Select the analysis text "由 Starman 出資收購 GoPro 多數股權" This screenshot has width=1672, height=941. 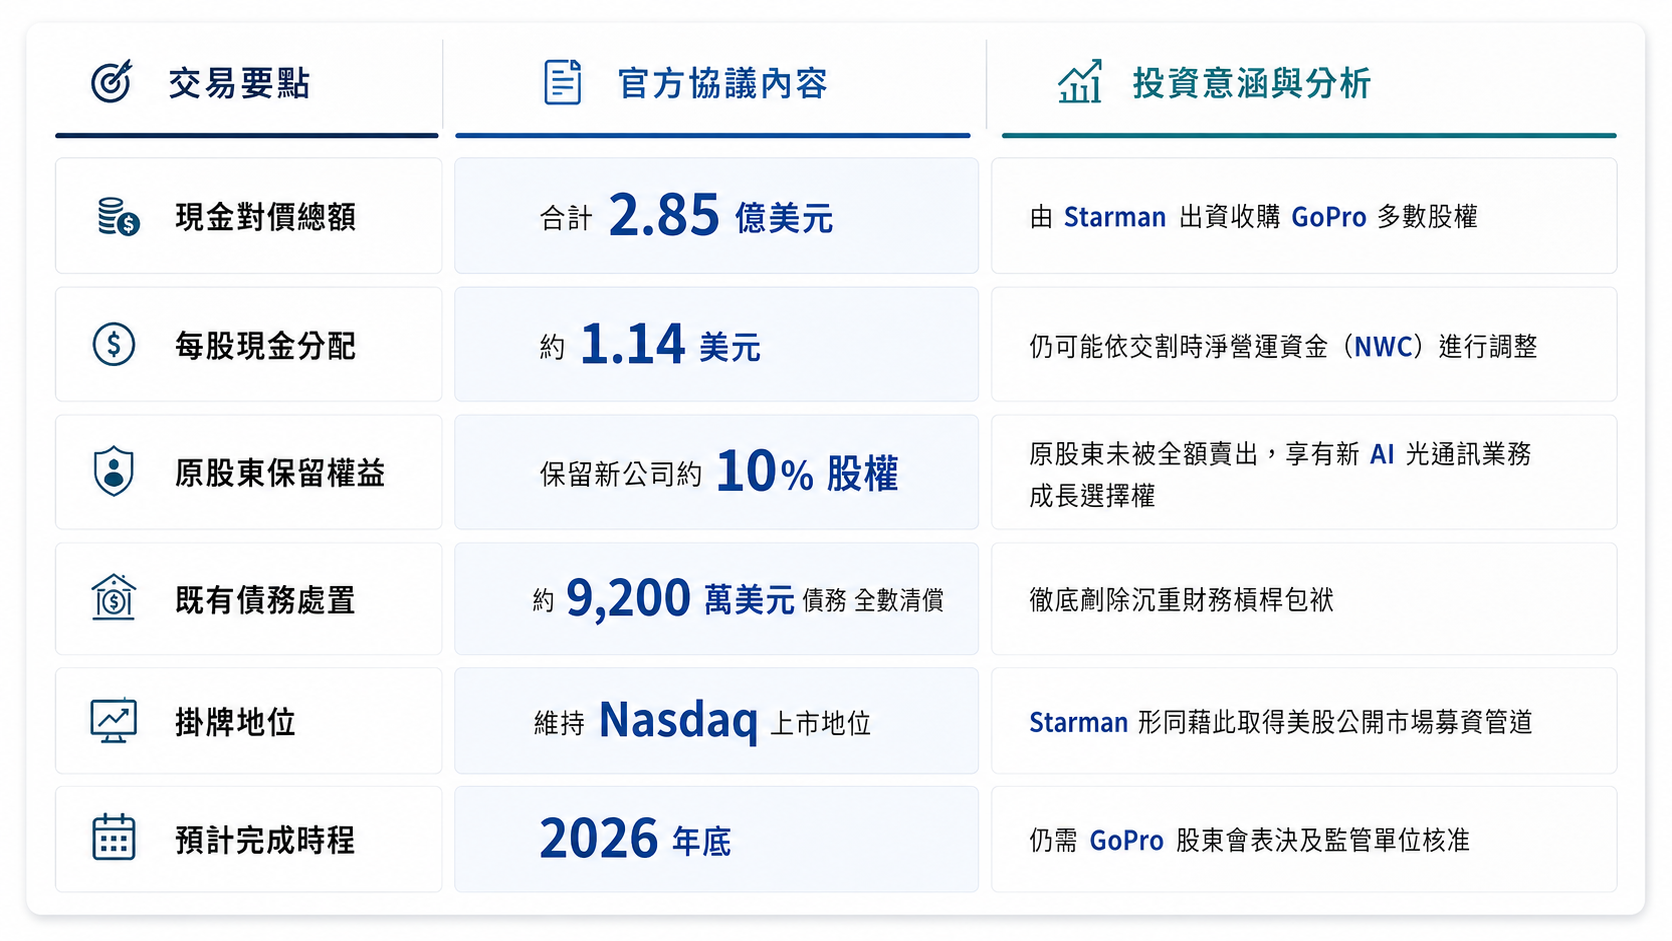click(1254, 217)
